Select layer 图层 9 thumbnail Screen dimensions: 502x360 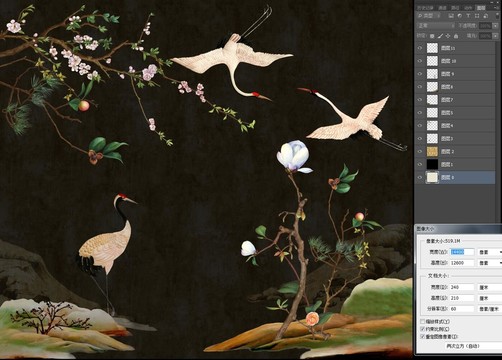432,74
